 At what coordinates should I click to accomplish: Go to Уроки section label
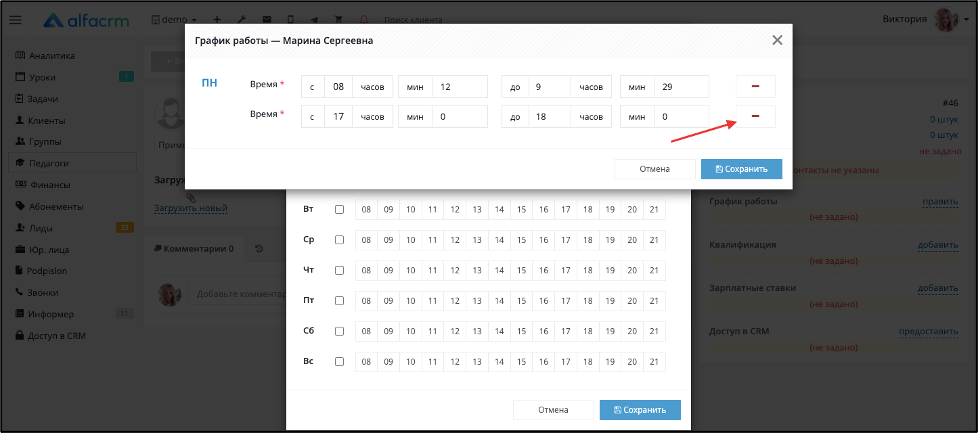point(42,77)
